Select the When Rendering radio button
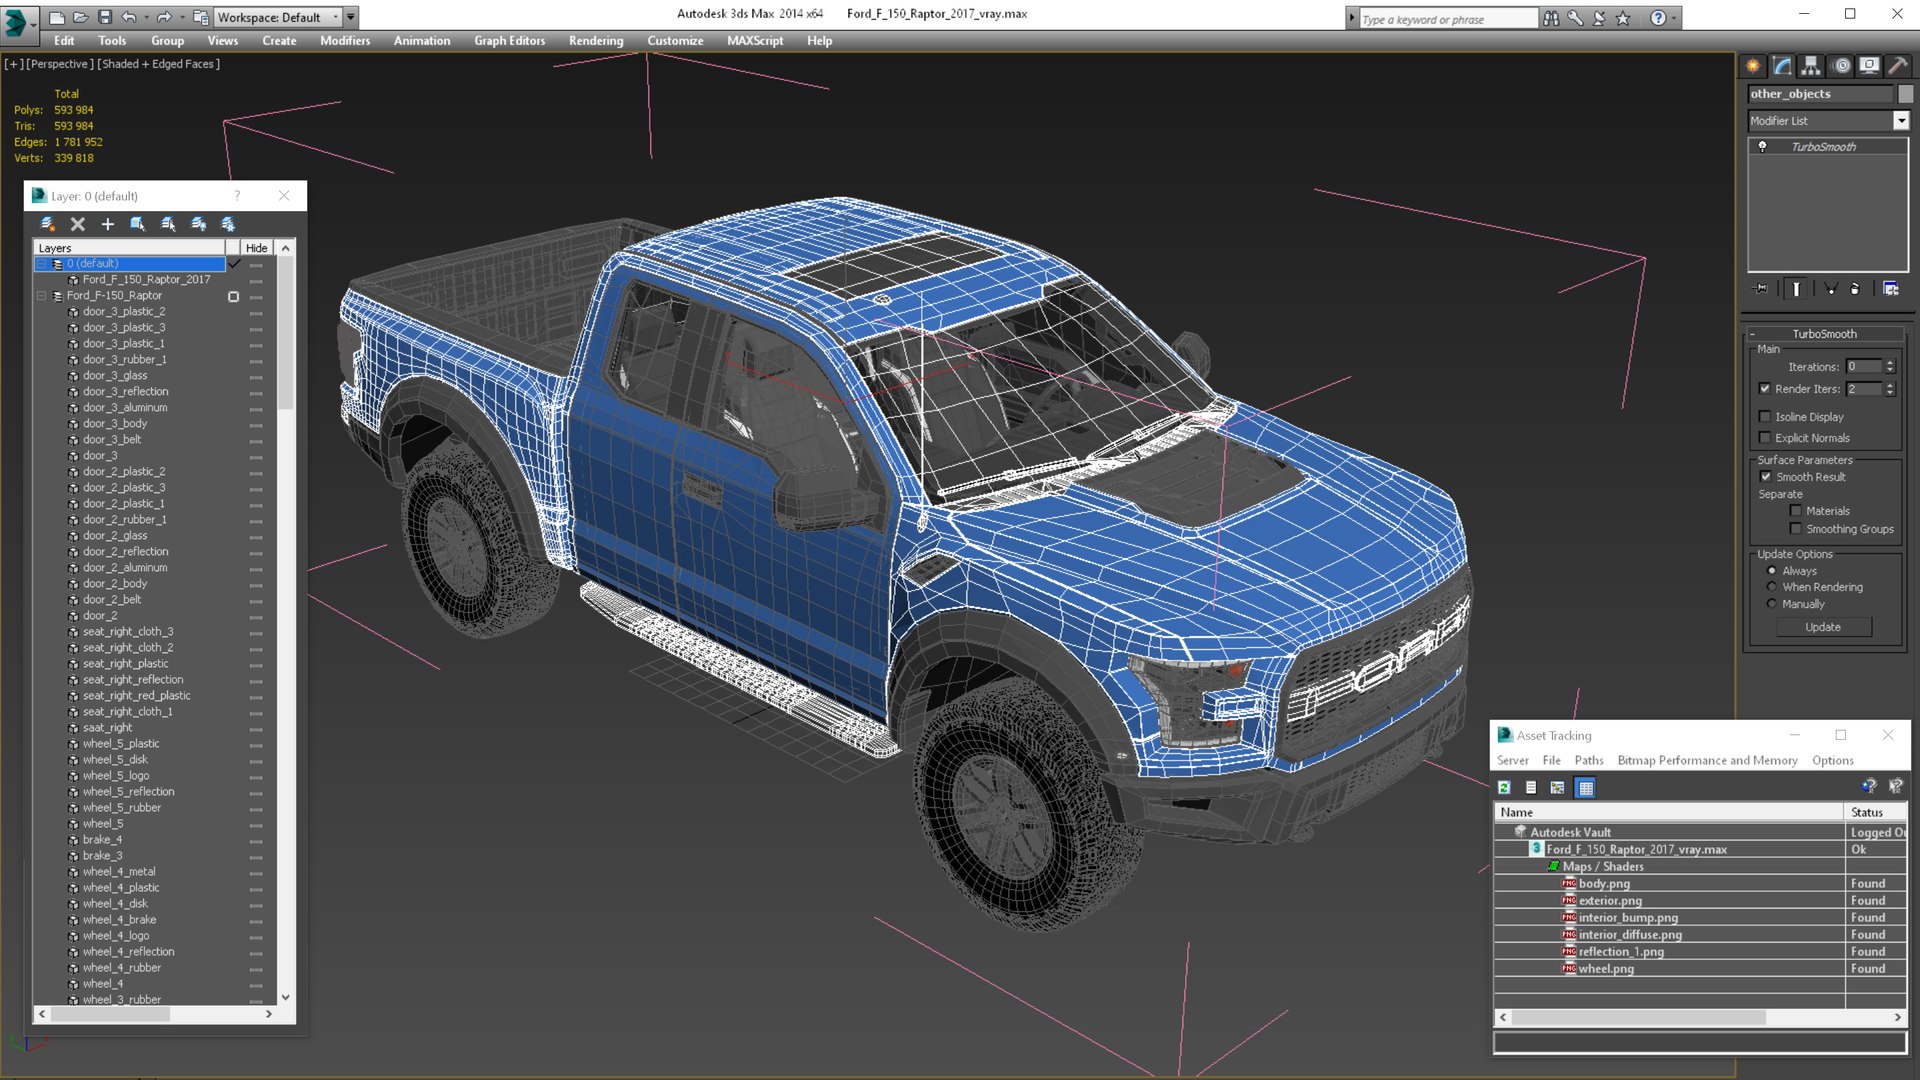This screenshot has width=1920, height=1080. [x=1772, y=586]
